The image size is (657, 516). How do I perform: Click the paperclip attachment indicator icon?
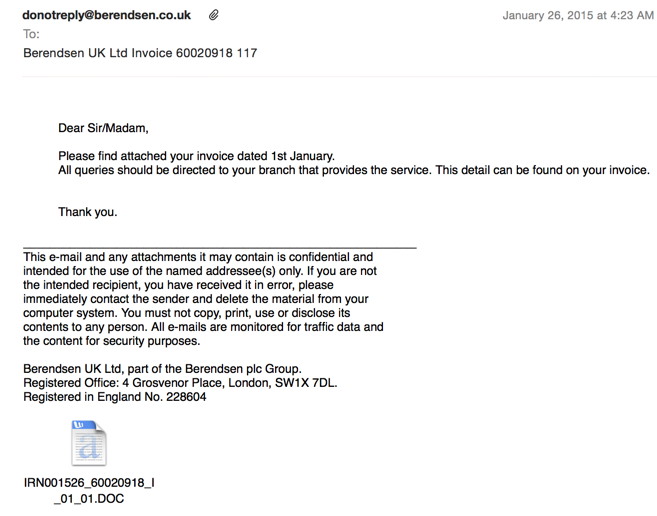click(x=214, y=16)
